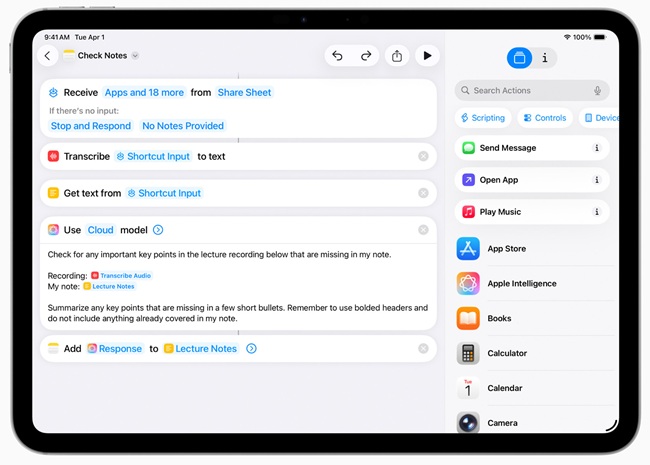
Task: Remove the Add Response action
Action: coord(423,349)
